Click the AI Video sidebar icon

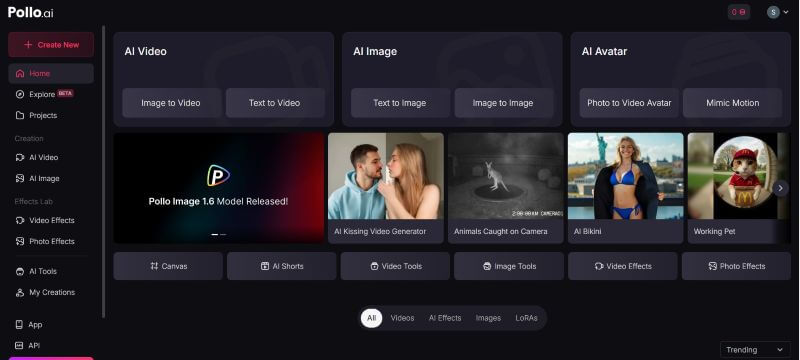[x=20, y=158]
